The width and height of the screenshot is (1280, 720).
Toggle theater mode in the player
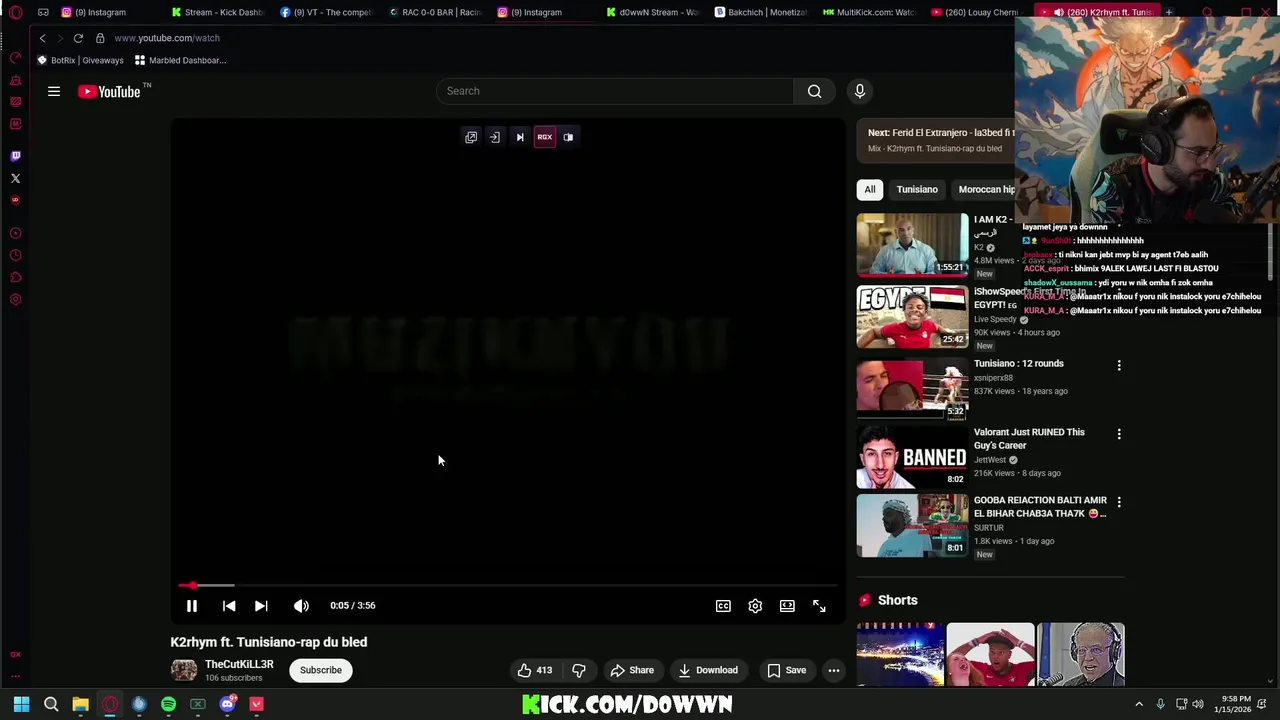pyautogui.click(x=787, y=605)
